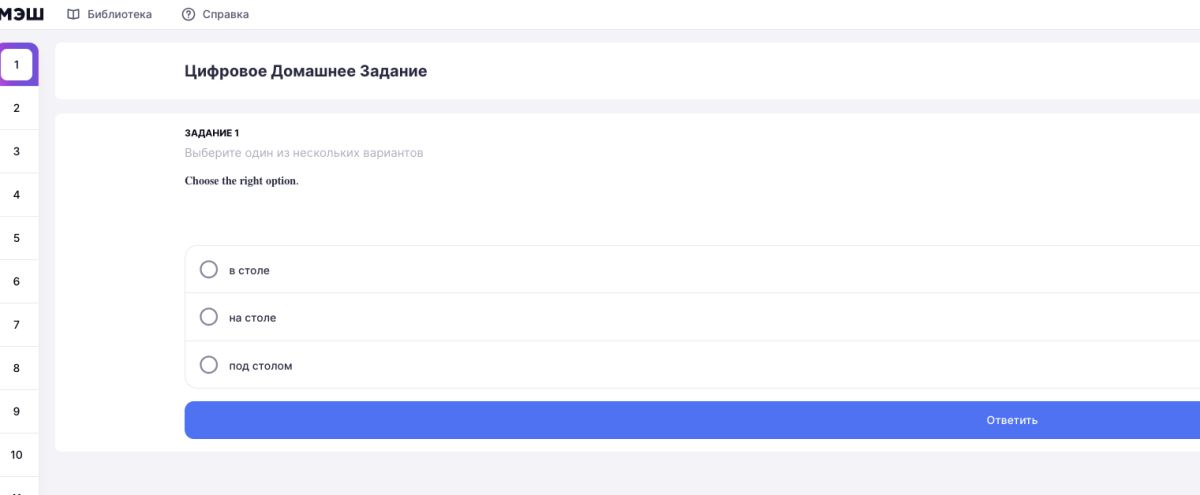
Task: Open the Библиотека menu item
Action: 119,14
